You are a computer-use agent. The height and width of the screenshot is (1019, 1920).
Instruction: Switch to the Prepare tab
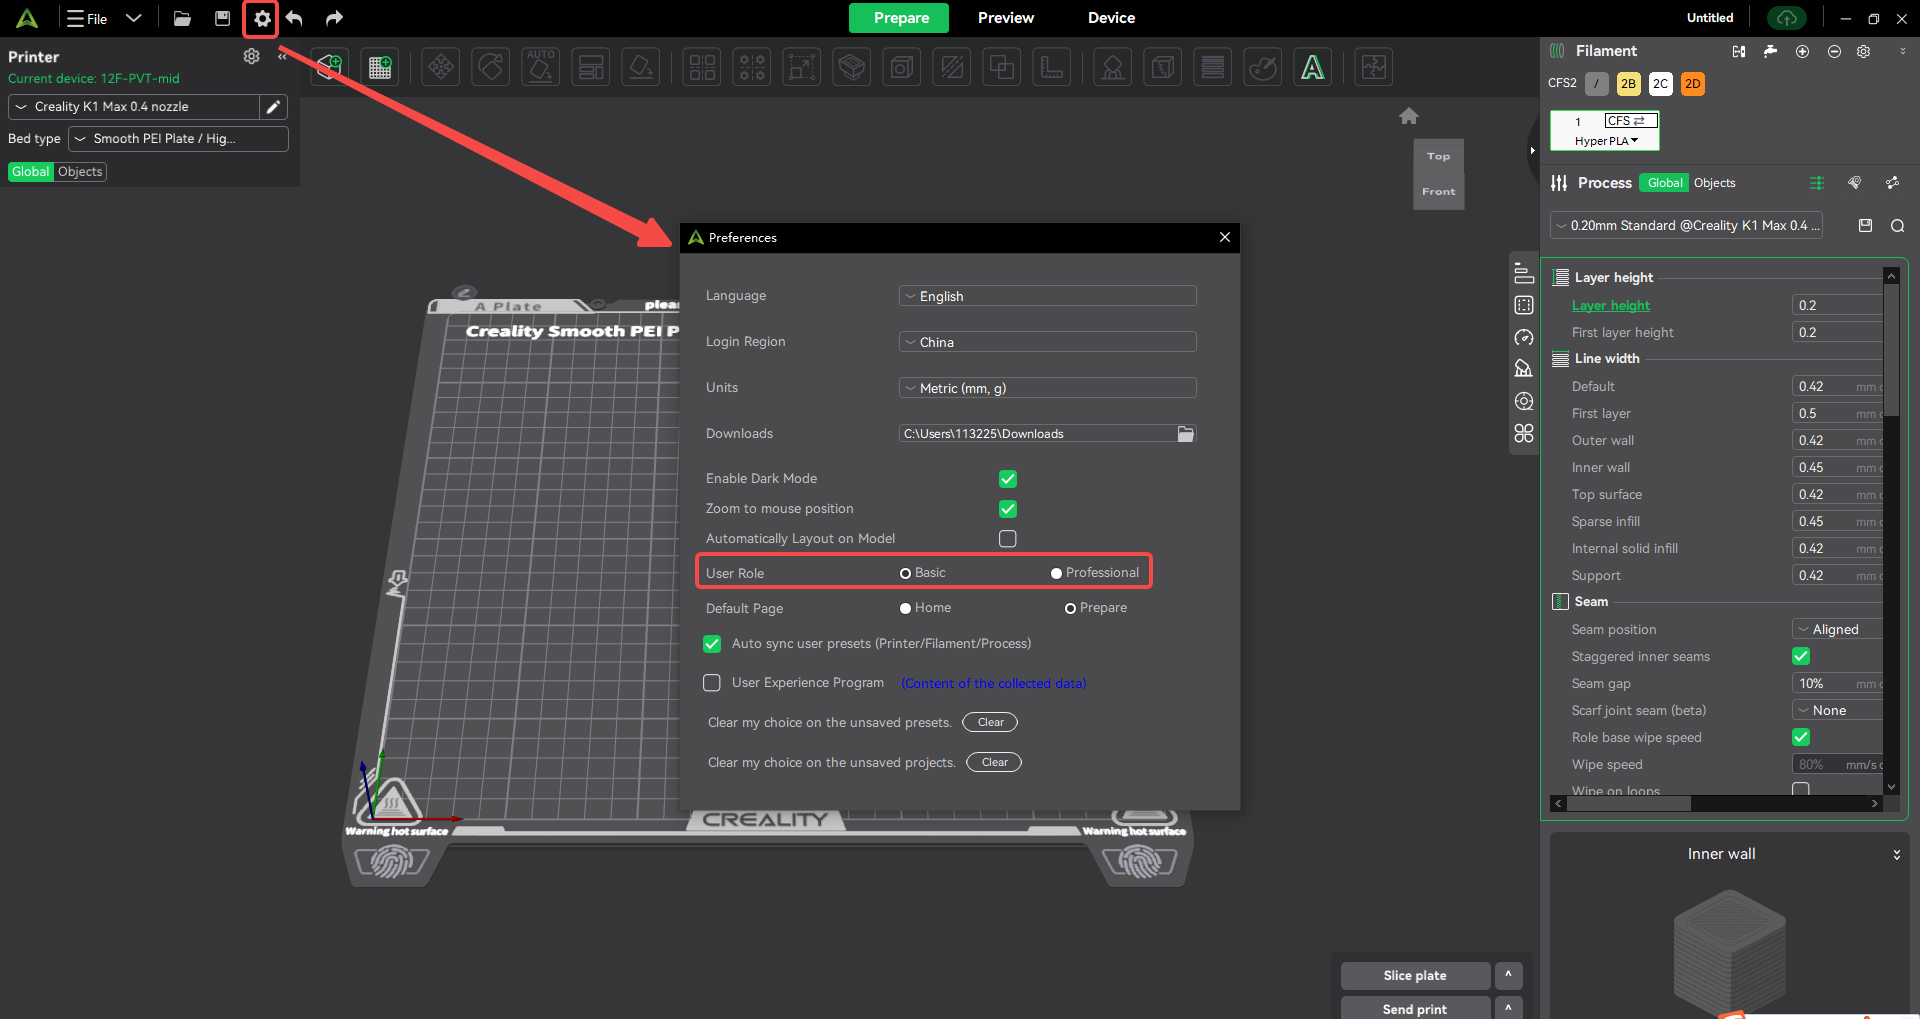[900, 18]
